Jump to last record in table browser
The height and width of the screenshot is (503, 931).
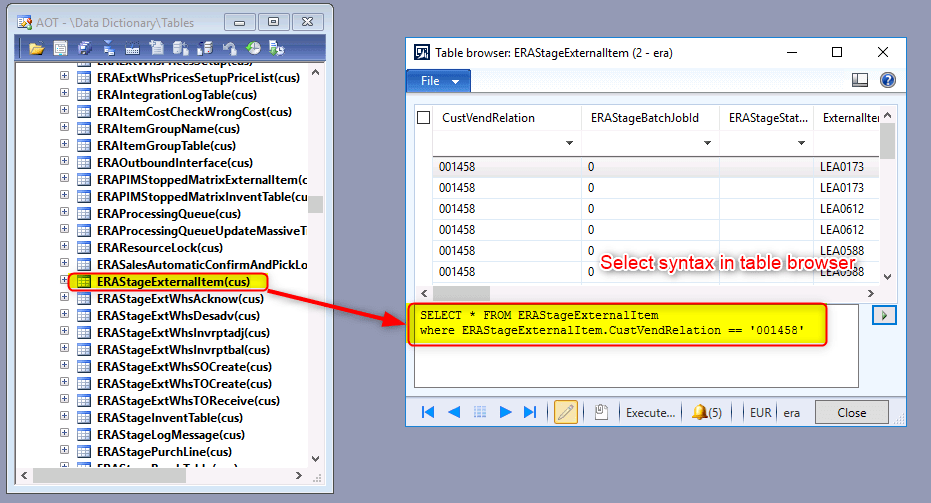tap(531, 412)
